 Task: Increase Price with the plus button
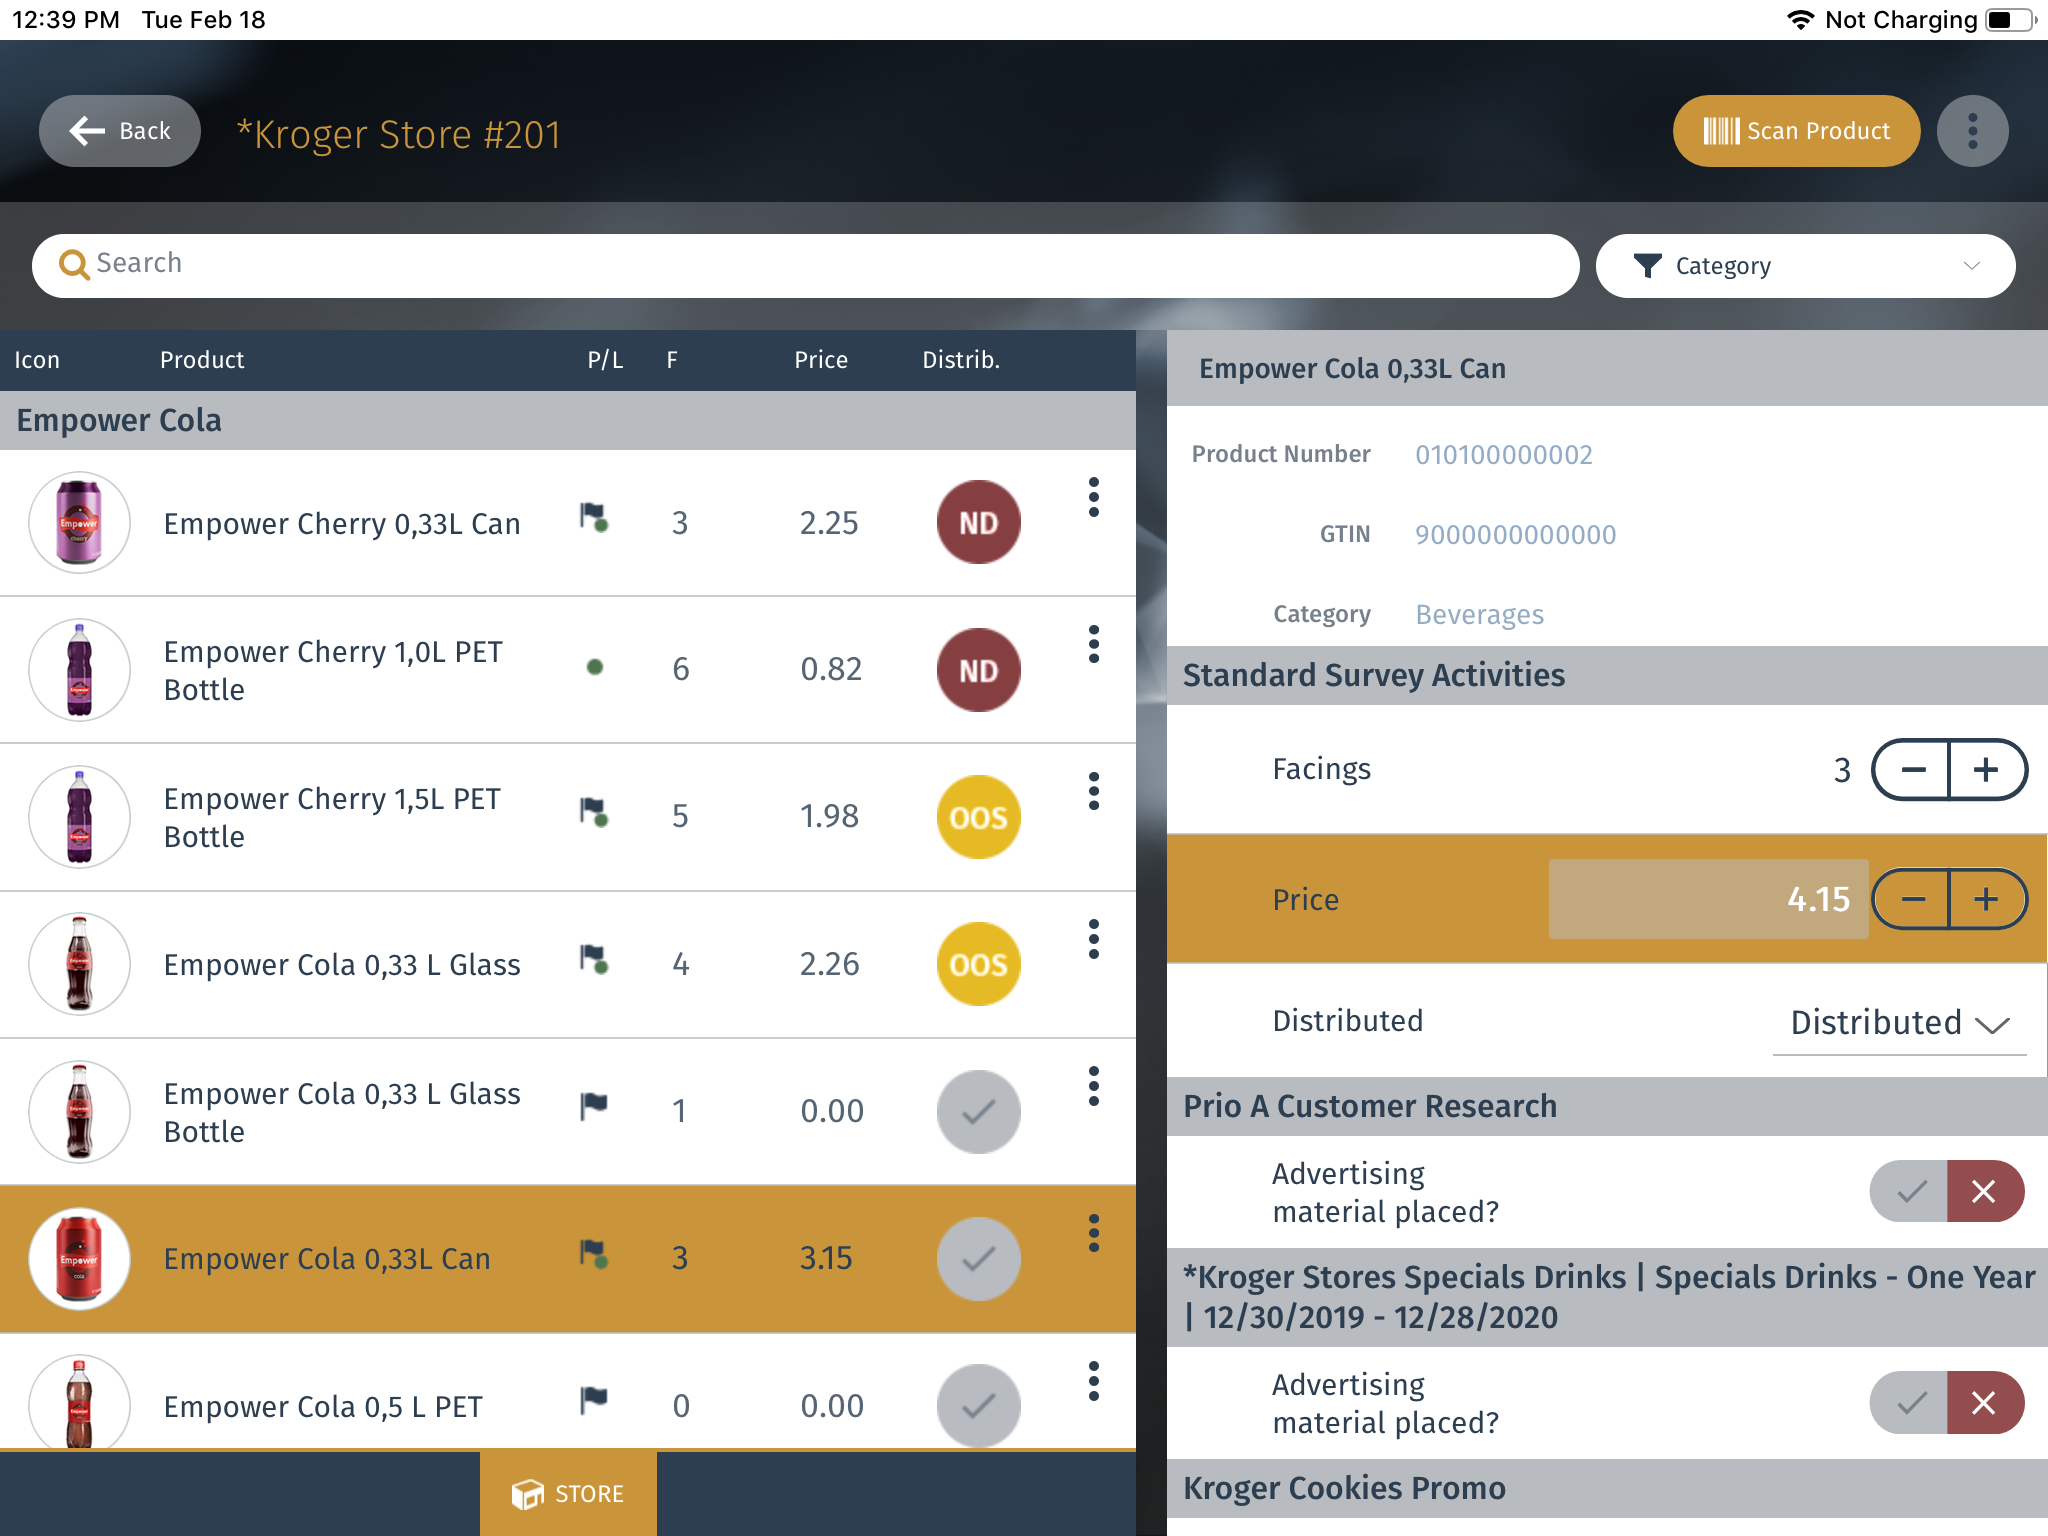click(1987, 899)
